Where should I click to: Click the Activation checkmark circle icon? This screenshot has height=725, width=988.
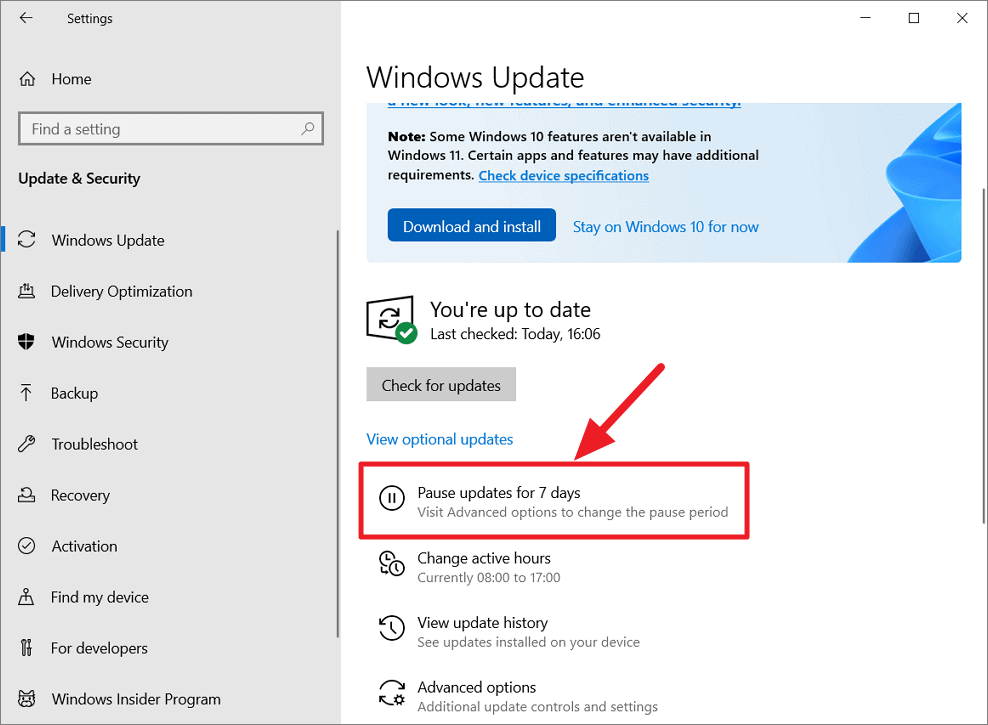tap(26, 545)
